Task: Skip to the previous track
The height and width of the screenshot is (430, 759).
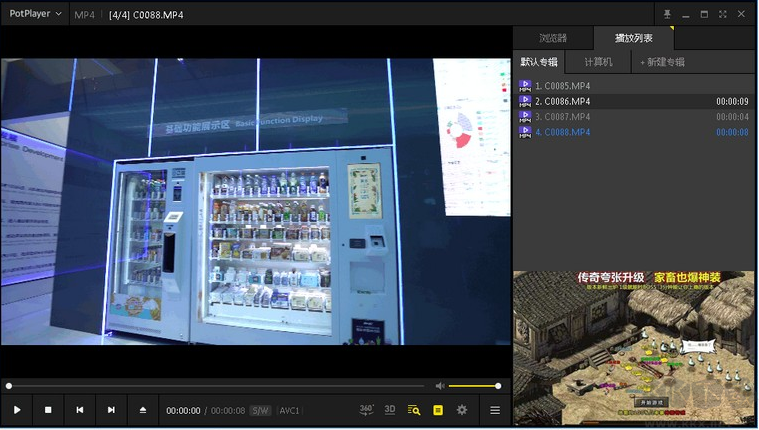Action: [80, 410]
